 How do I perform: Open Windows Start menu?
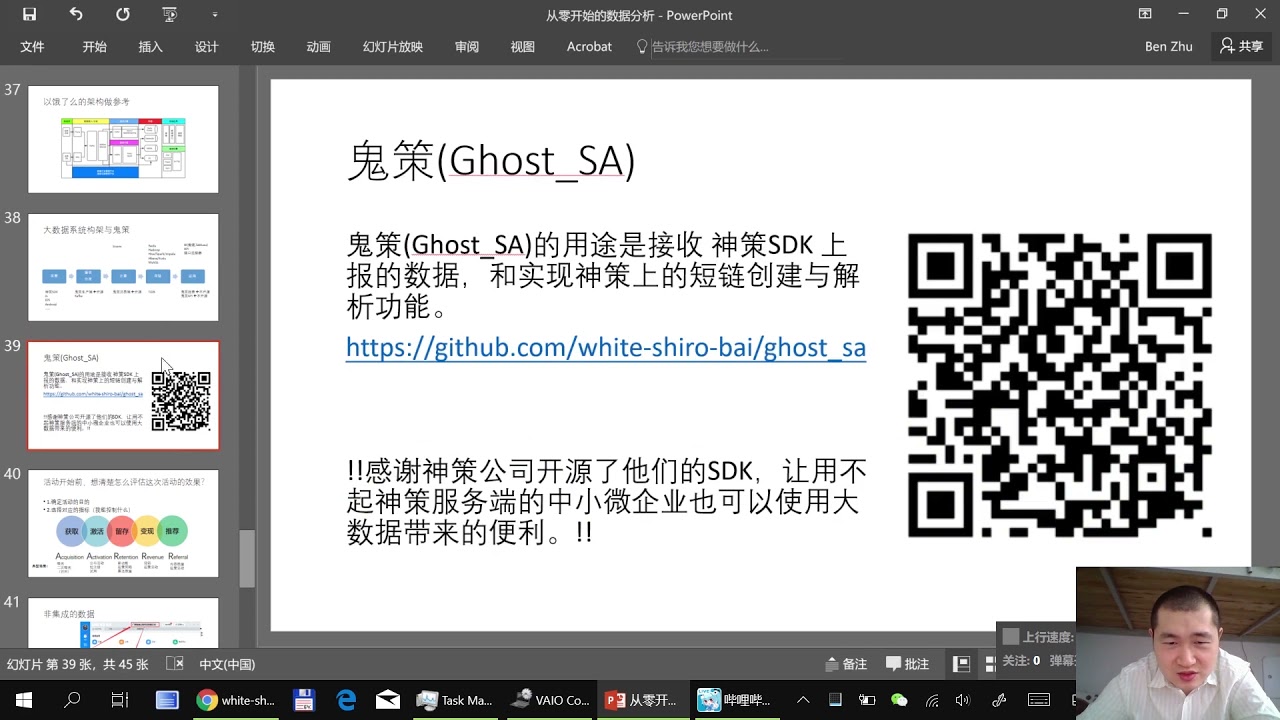(24, 700)
